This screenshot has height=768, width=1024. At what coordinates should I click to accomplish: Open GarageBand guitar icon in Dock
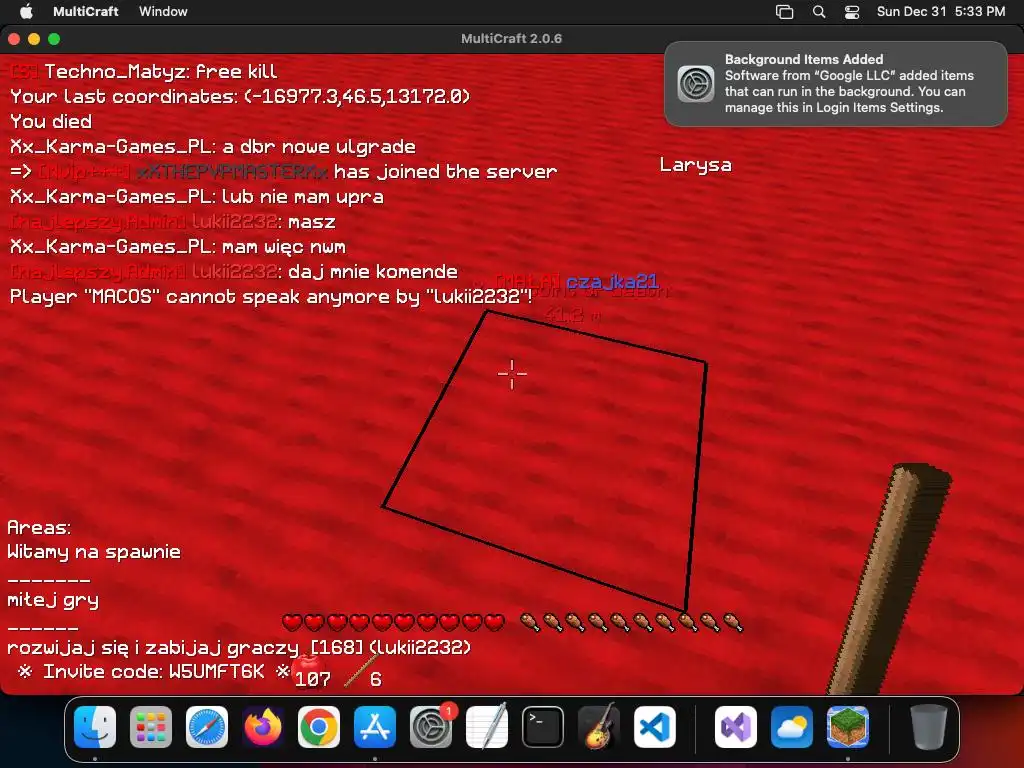click(599, 727)
